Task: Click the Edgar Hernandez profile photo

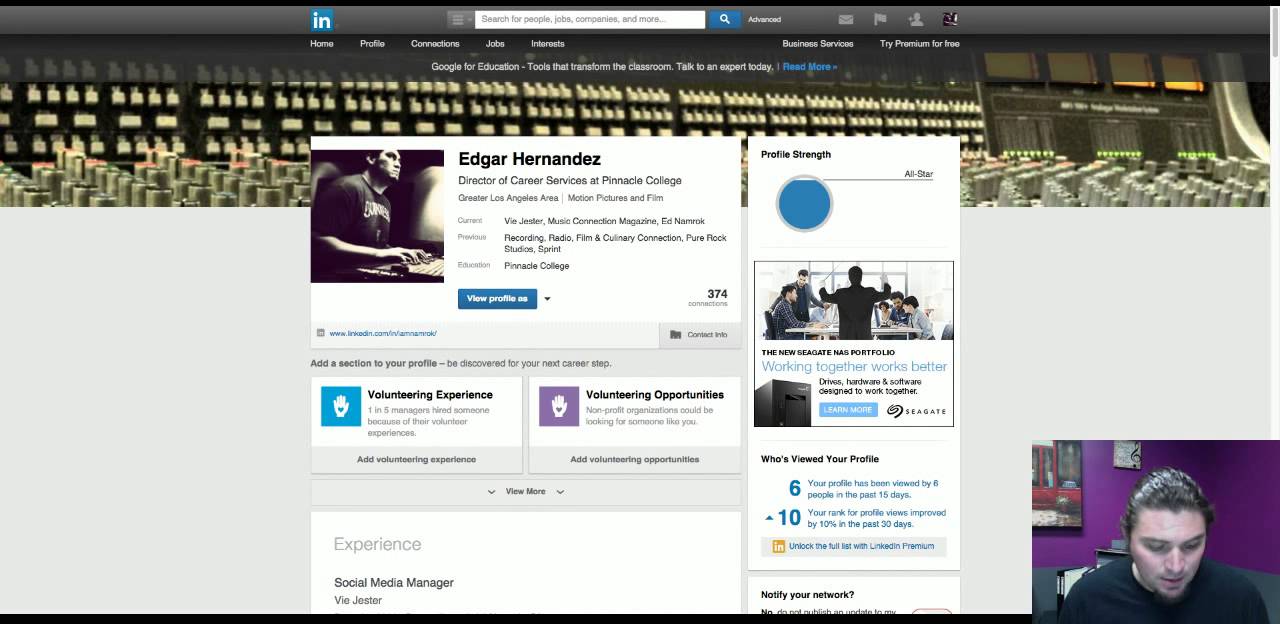Action: [x=377, y=216]
